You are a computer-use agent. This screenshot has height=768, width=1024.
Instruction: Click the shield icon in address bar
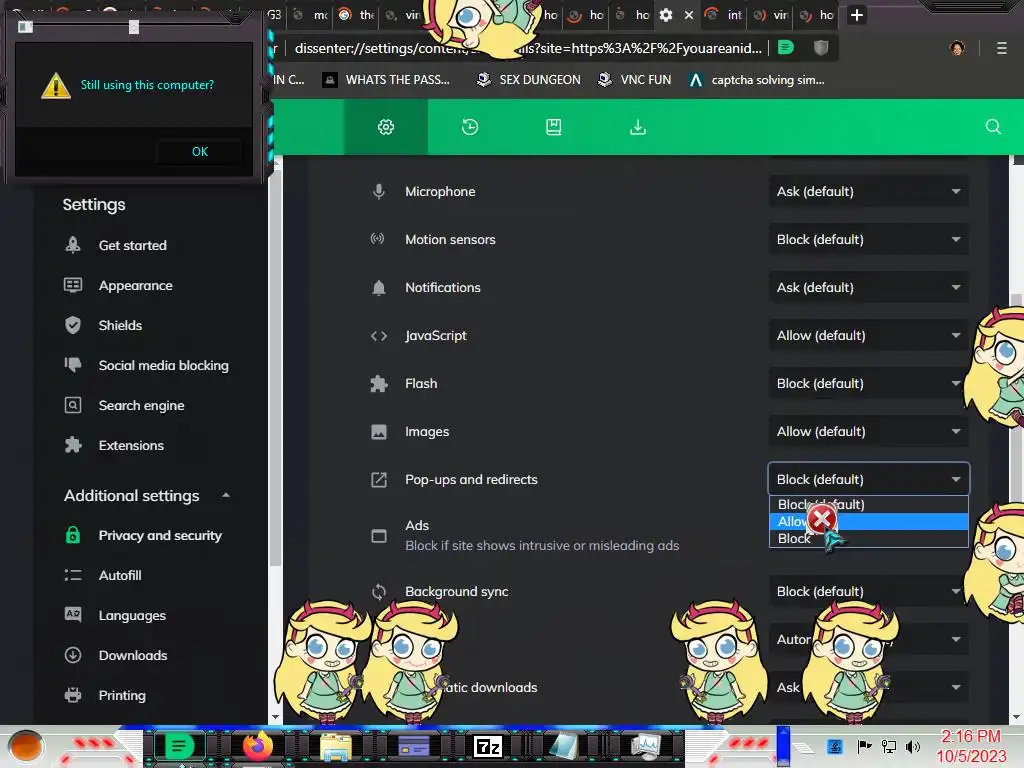[x=821, y=48]
